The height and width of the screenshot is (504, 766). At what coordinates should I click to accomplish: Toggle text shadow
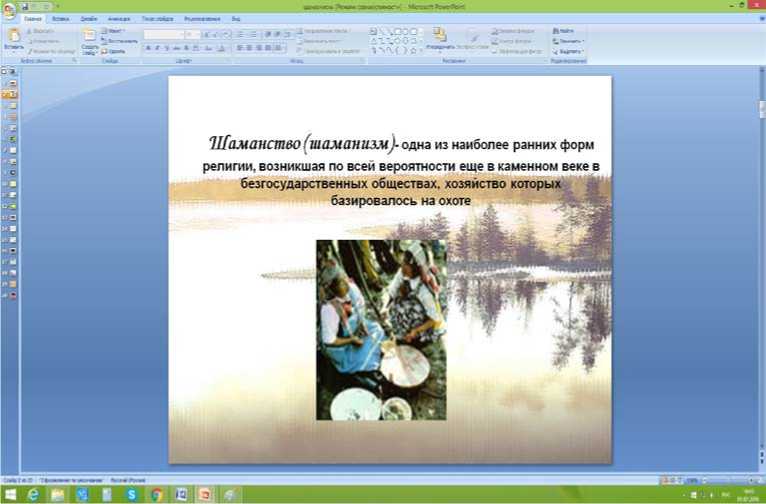tap(186, 48)
